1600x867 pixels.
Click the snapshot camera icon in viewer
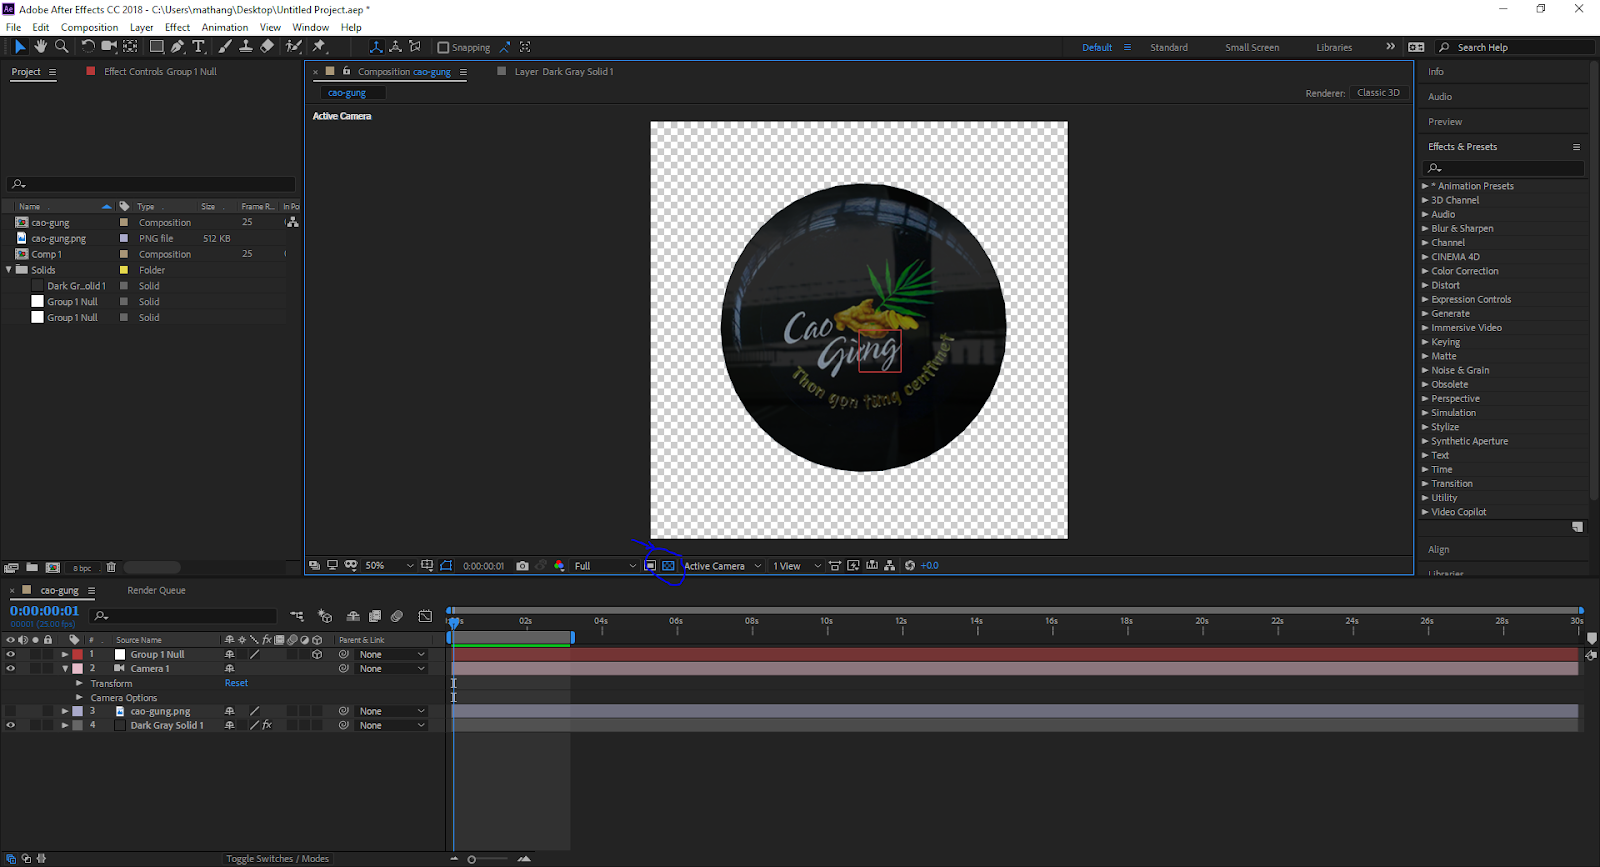pos(522,565)
